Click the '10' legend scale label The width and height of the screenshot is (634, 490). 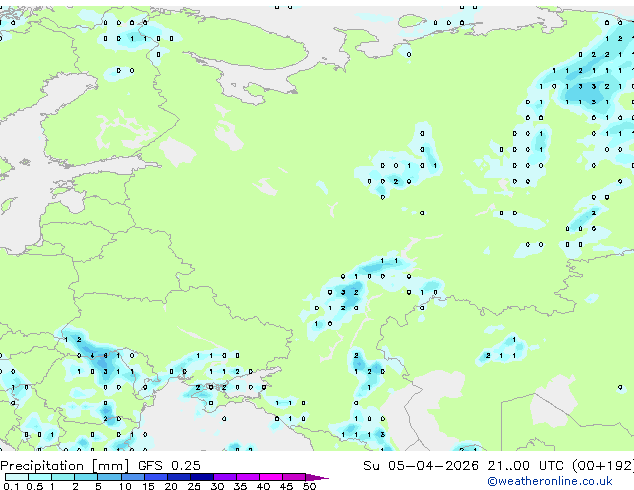point(125,486)
